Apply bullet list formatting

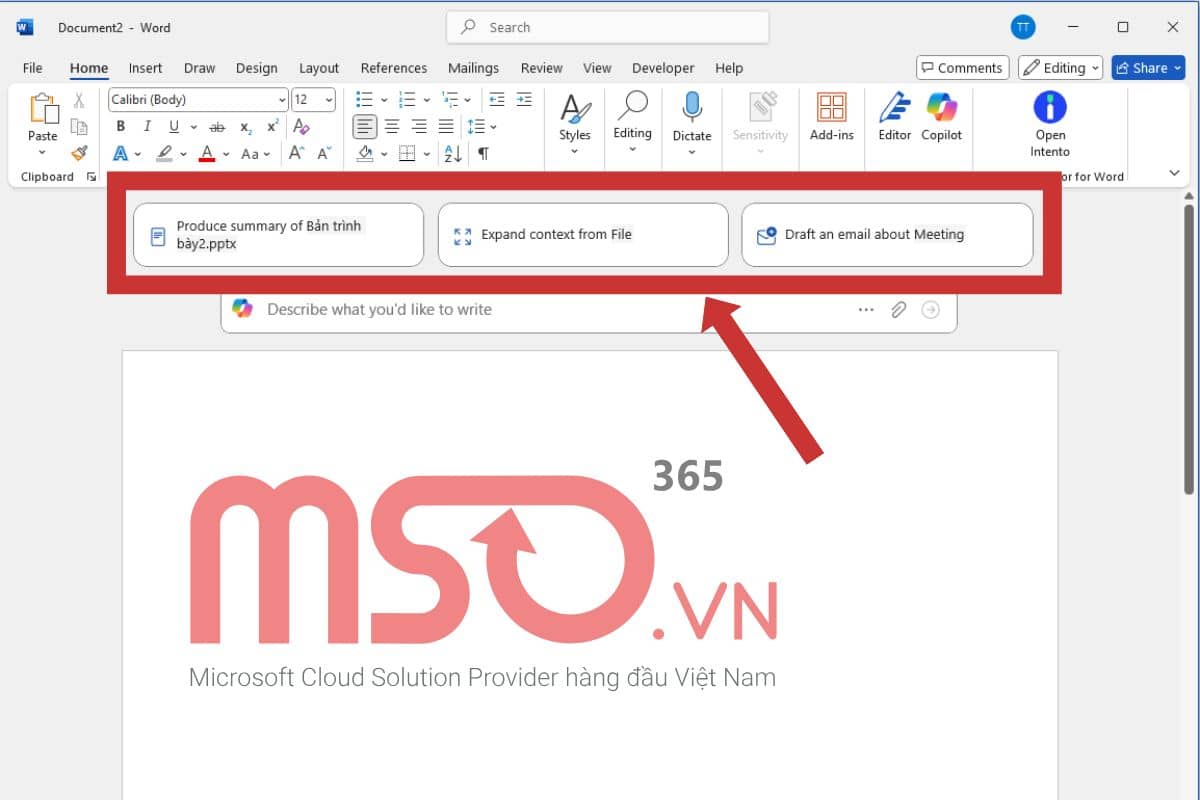[364, 100]
